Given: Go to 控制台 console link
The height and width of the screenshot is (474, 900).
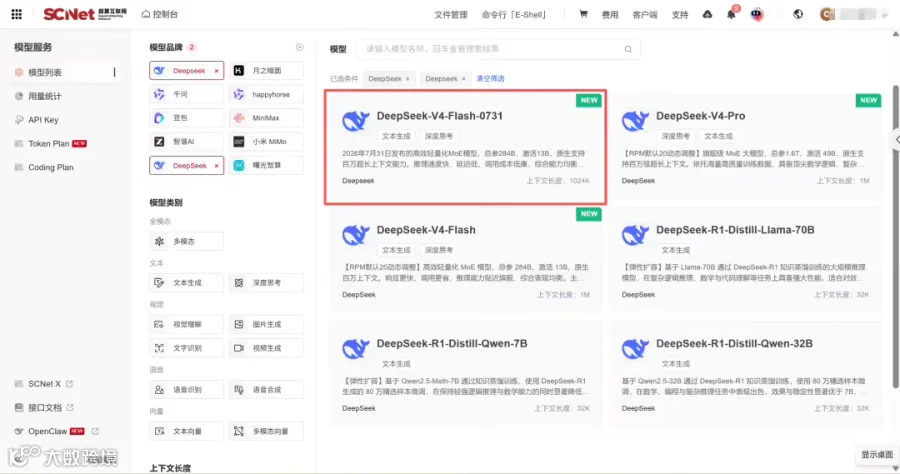Looking at the screenshot, I should pyautogui.click(x=165, y=14).
